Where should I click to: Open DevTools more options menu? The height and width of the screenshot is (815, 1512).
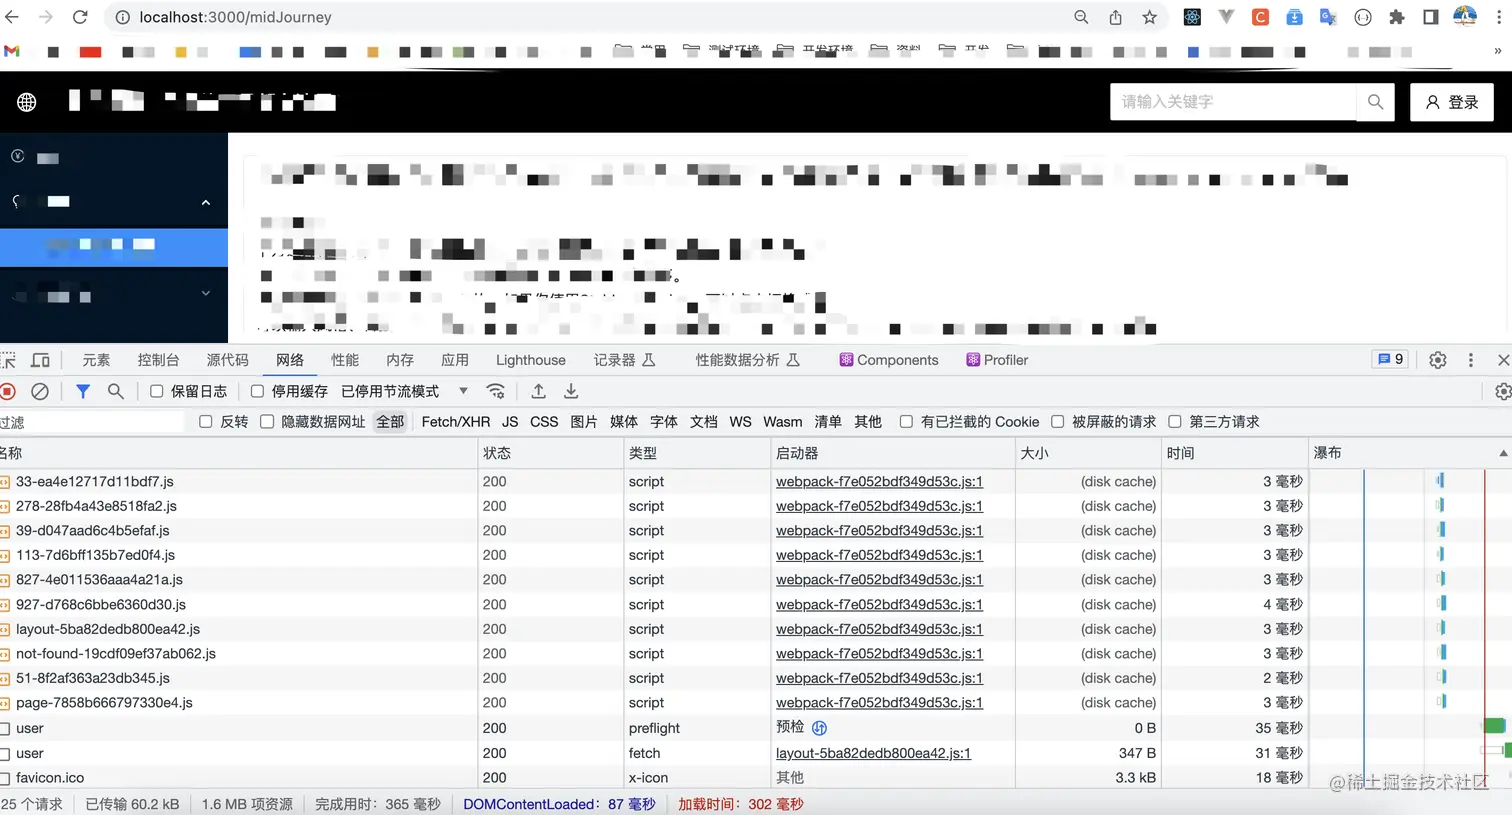(1471, 360)
